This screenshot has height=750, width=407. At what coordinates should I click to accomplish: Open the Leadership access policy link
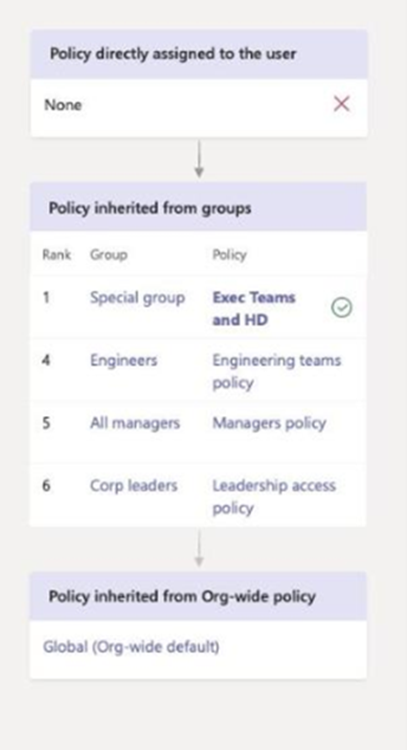[x=274, y=496]
